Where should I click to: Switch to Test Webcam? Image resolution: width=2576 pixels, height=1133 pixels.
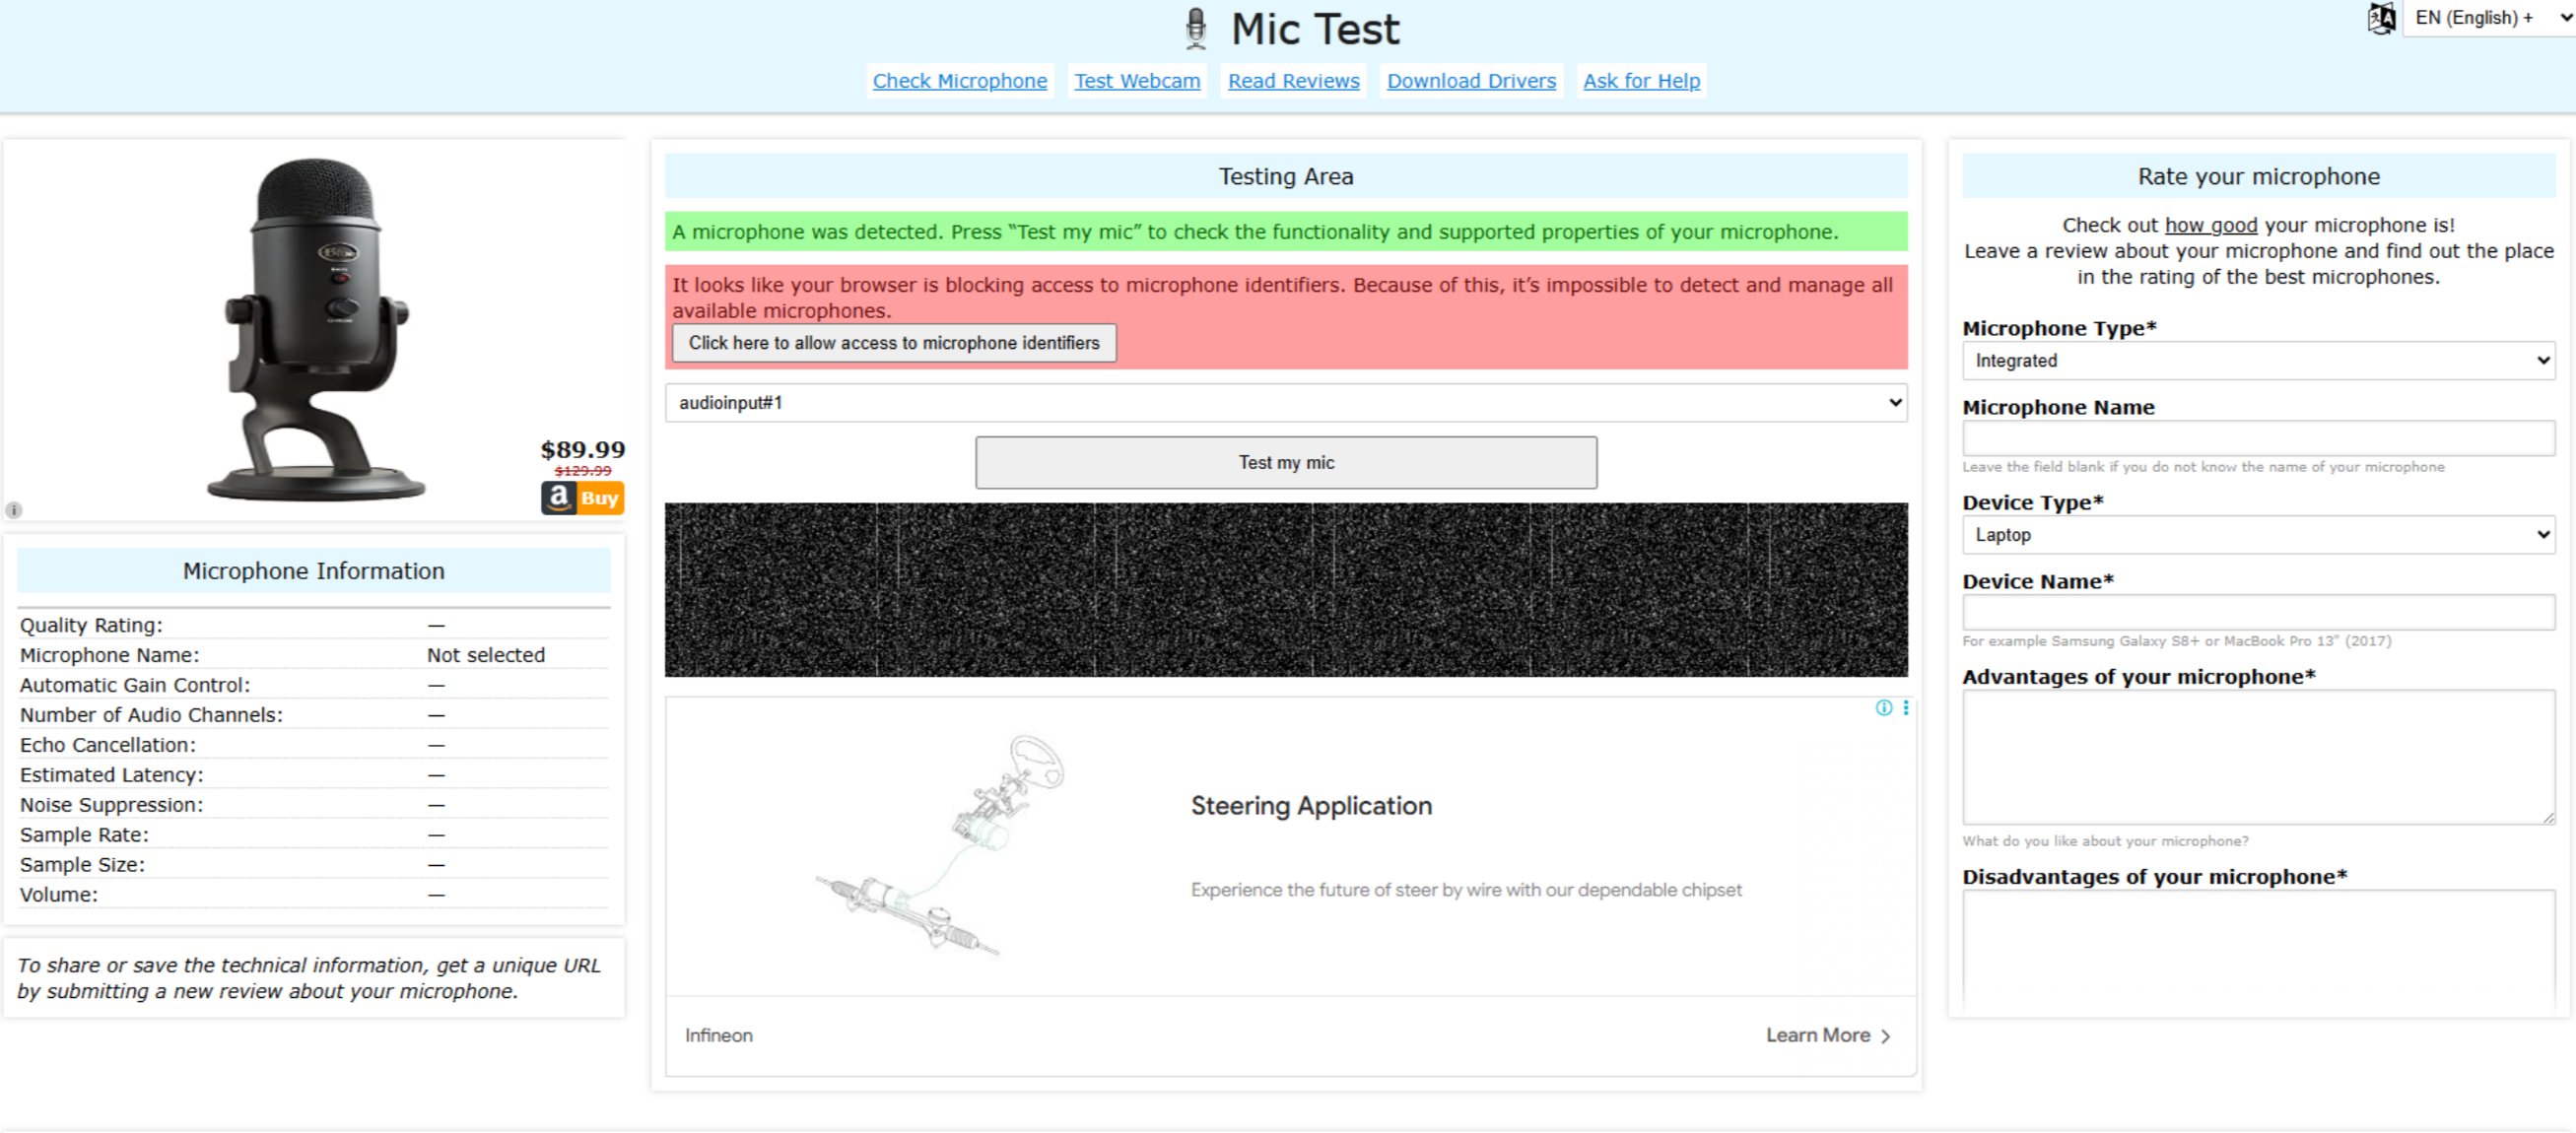pyautogui.click(x=1137, y=81)
